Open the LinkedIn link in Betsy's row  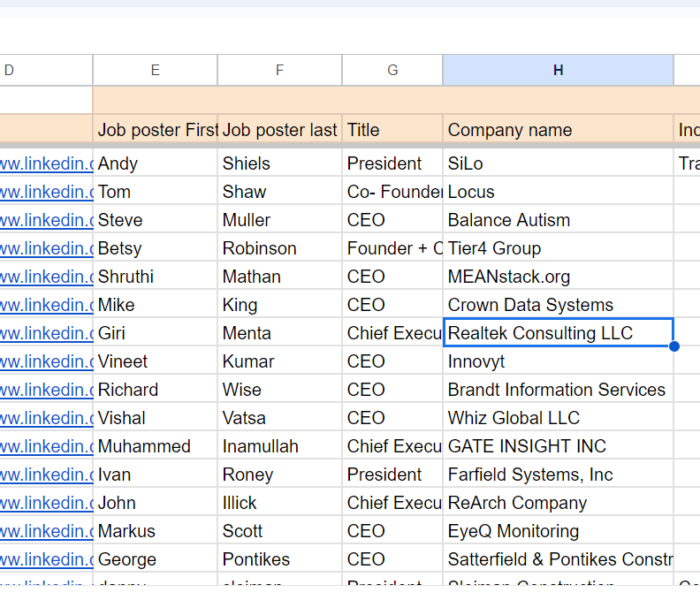(46, 248)
